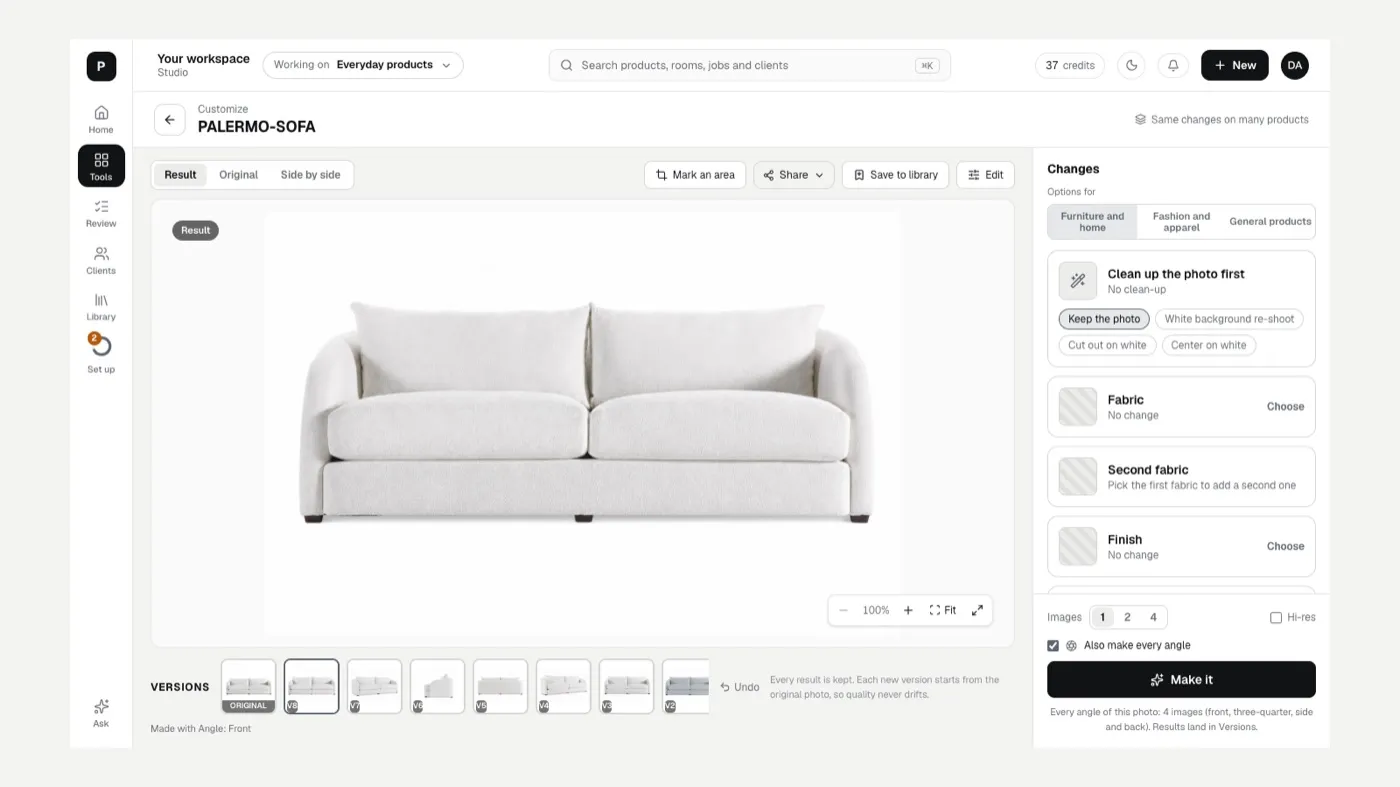Image resolution: width=1400 pixels, height=787 pixels.
Task: Select Fashion and apparel options tab
Action: [x=1181, y=222]
